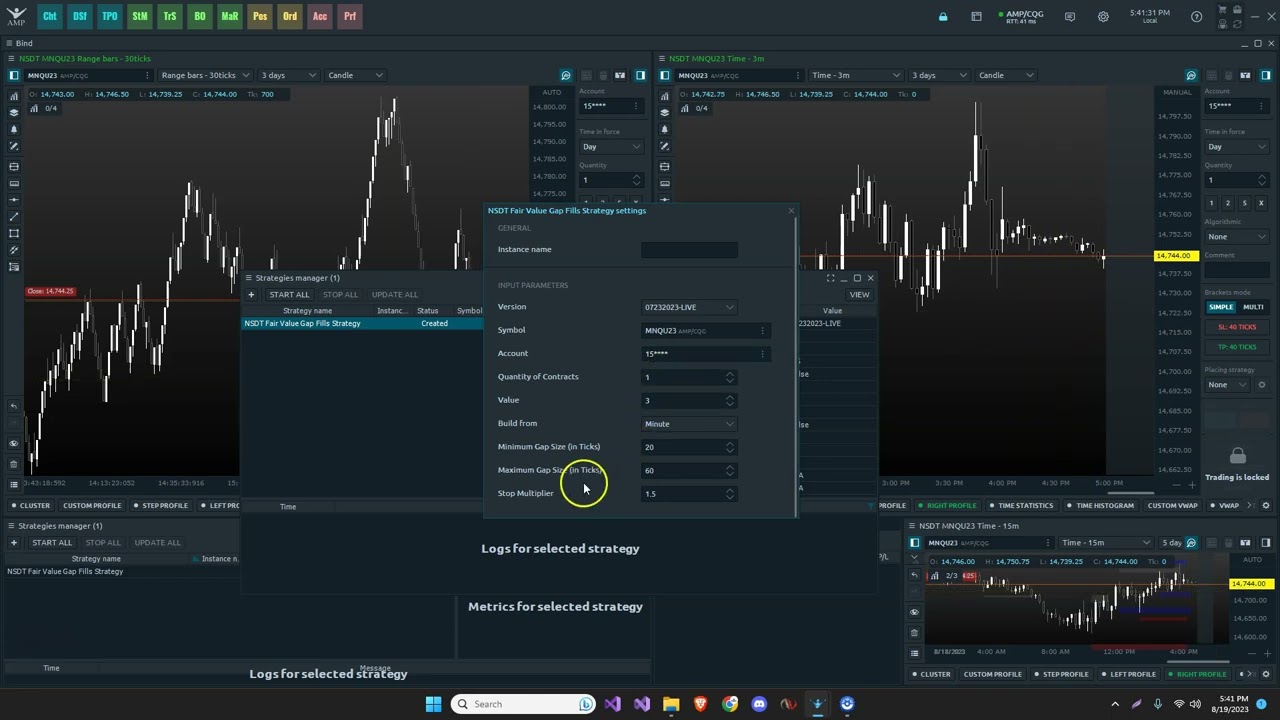Adjust the Quantity of Contracts stepper
Image resolution: width=1280 pixels, height=720 pixels.
tap(730, 377)
